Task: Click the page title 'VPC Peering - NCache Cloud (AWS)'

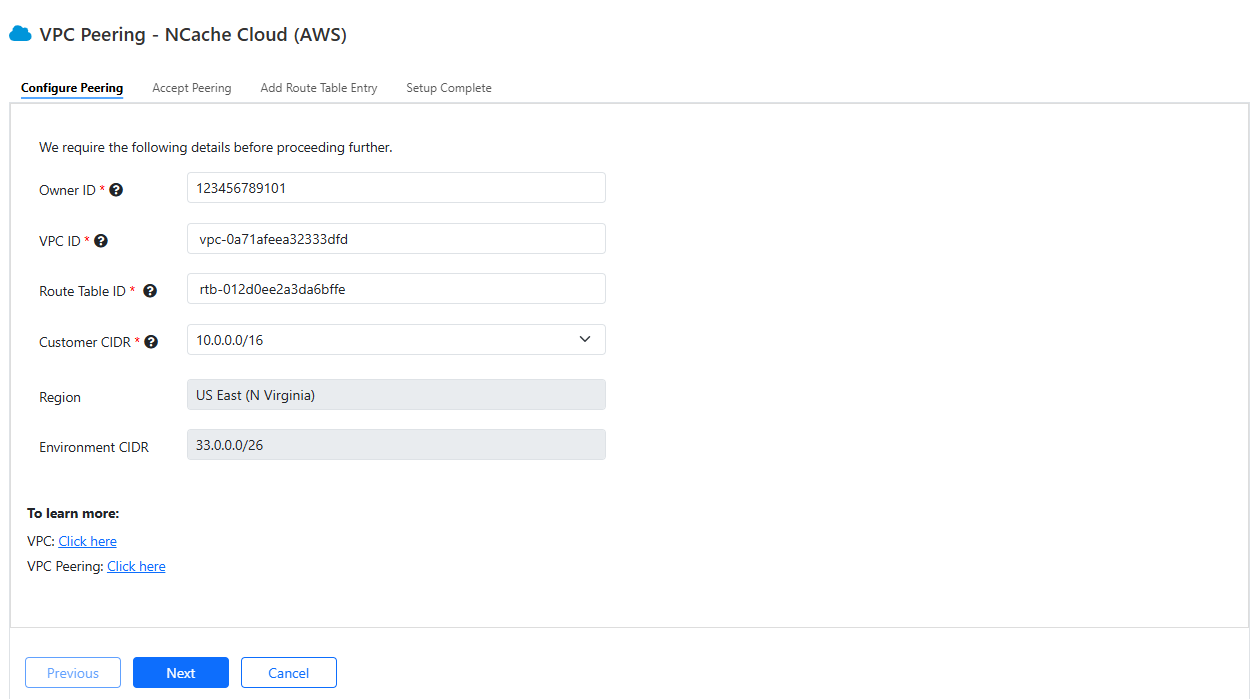Action: pyautogui.click(x=193, y=35)
